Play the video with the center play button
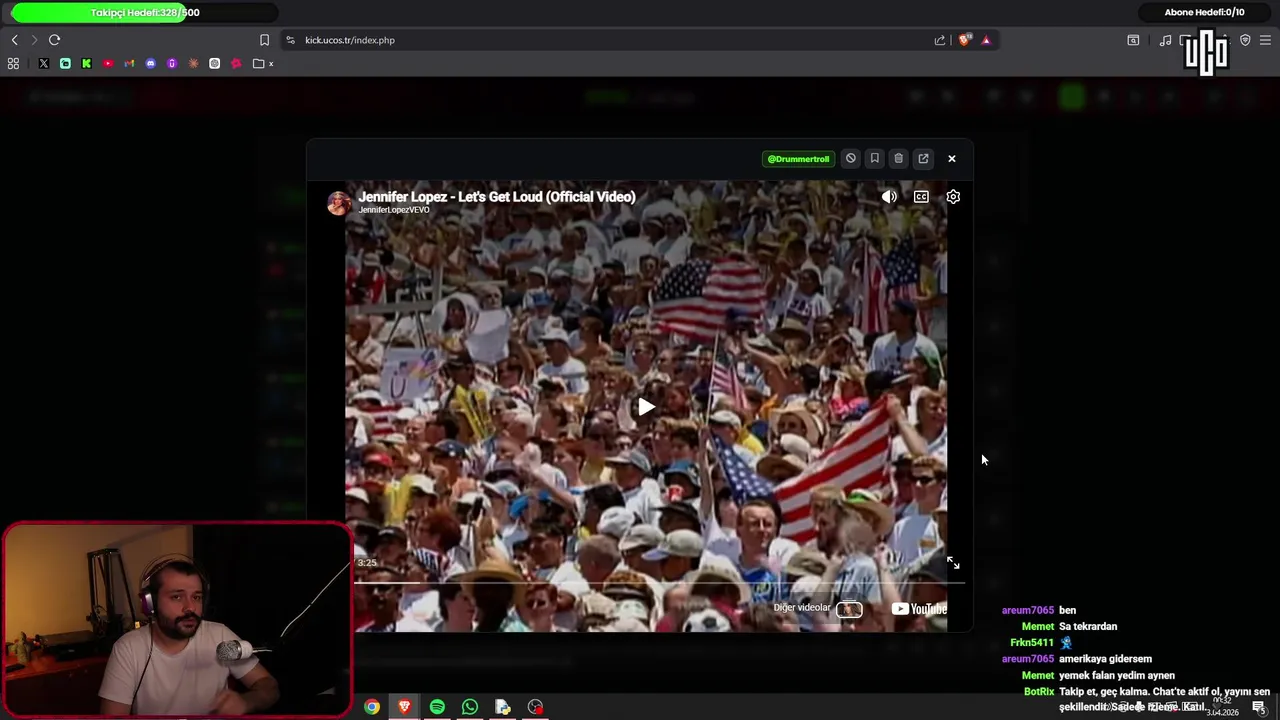Viewport: 1280px width, 720px height. coord(646,406)
